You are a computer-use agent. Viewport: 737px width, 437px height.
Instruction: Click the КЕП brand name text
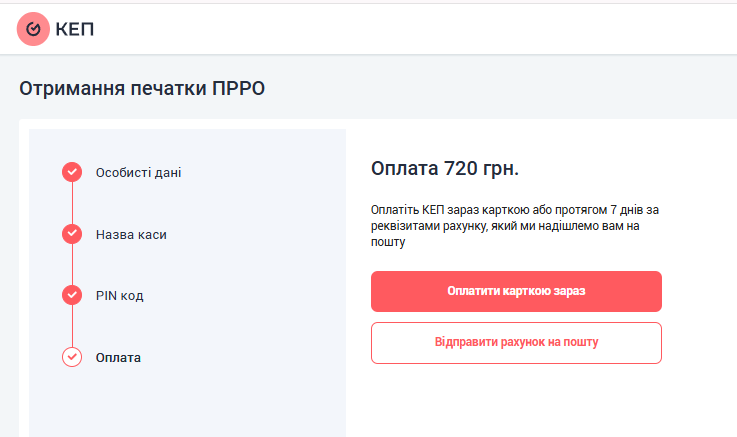click(75, 29)
